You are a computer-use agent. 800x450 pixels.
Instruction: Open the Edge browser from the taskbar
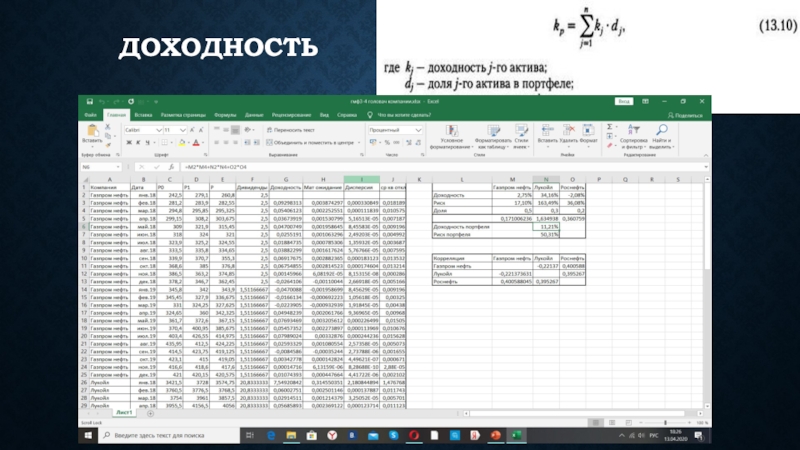[x=271, y=435]
